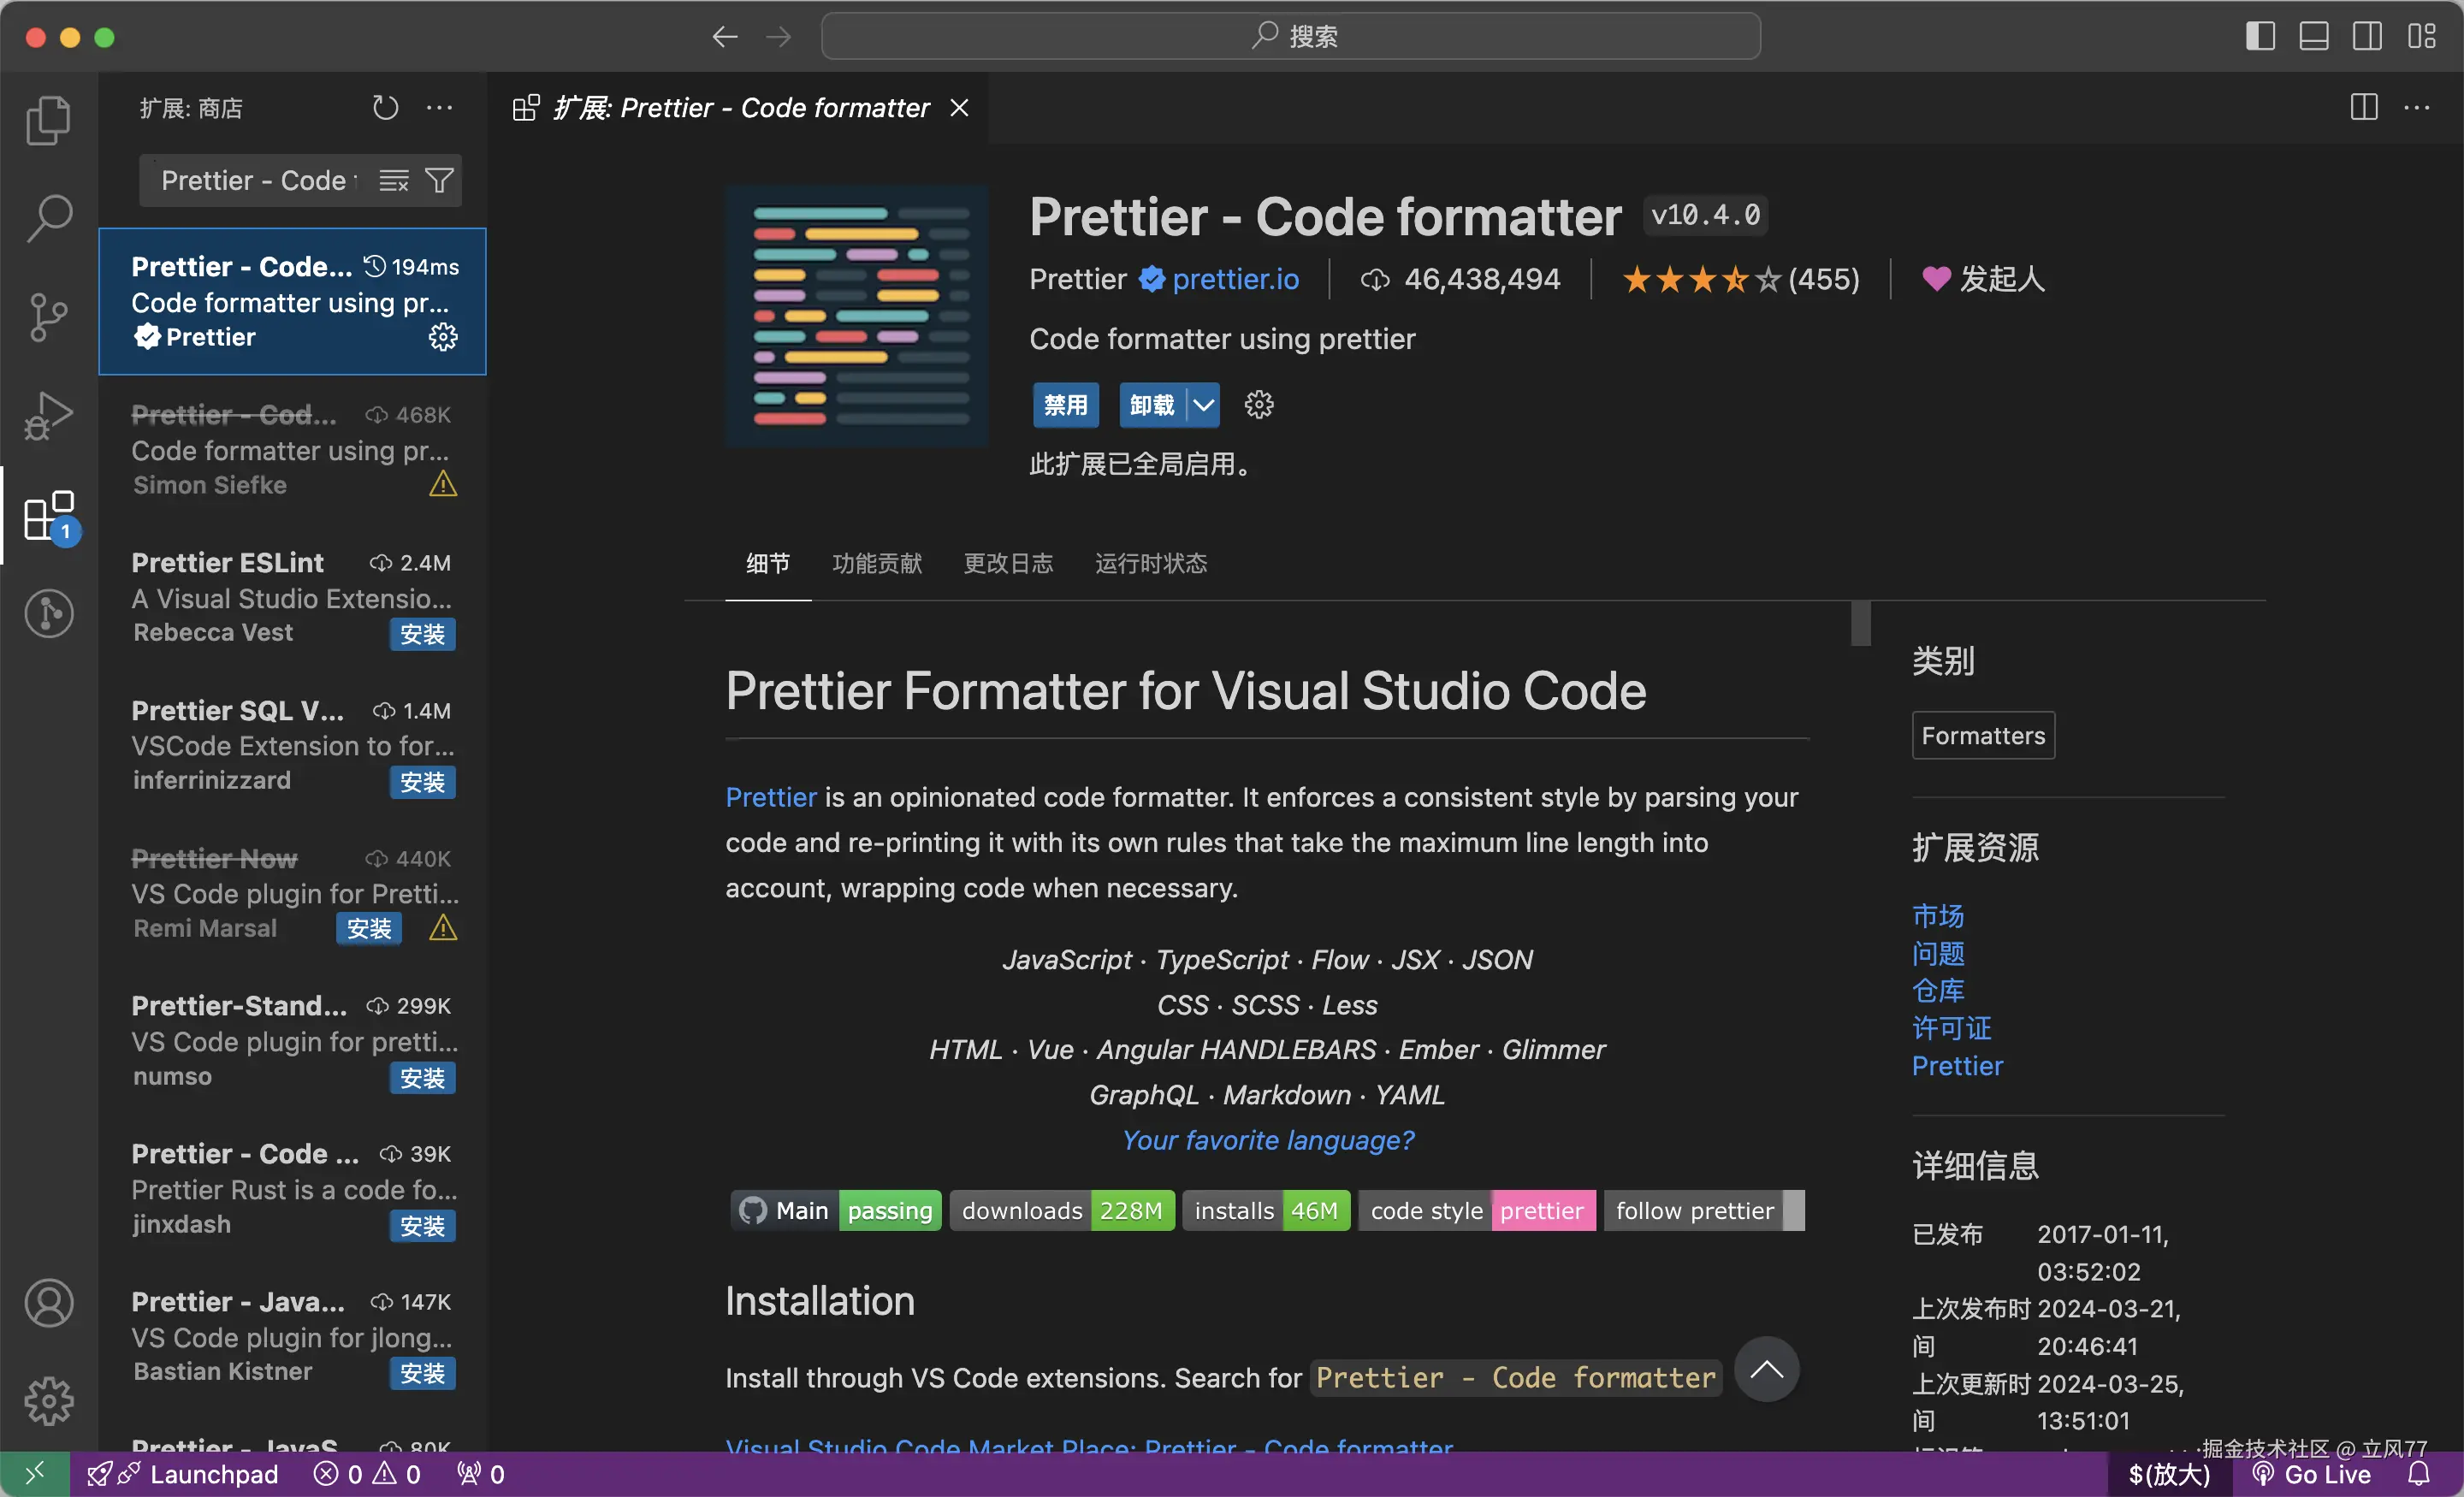Toggle the primary side bar layout button
This screenshot has width=2464, height=1497.
[x=2260, y=36]
